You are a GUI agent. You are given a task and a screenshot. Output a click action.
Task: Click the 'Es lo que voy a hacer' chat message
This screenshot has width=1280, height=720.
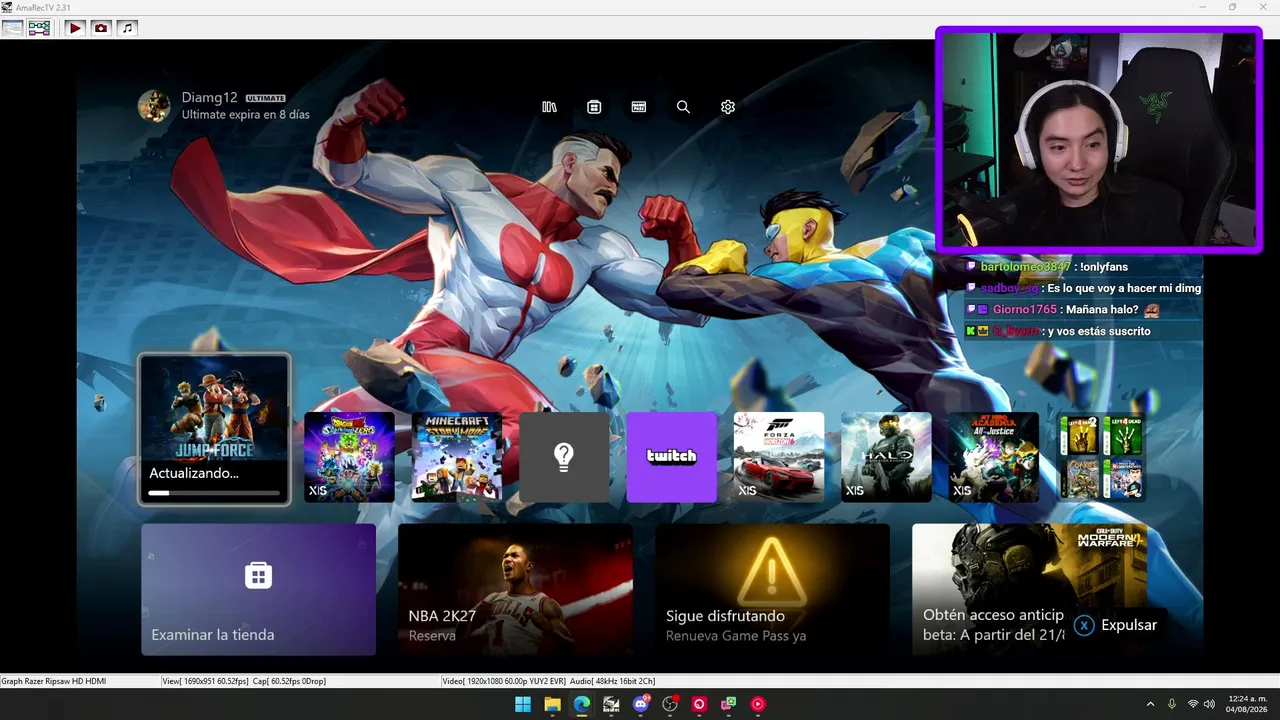point(1084,288)
